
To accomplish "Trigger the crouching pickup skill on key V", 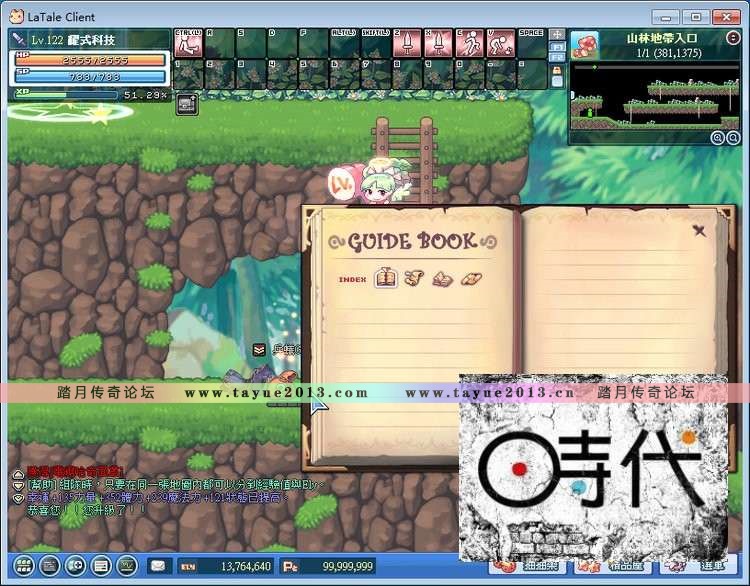I will 500,43.
